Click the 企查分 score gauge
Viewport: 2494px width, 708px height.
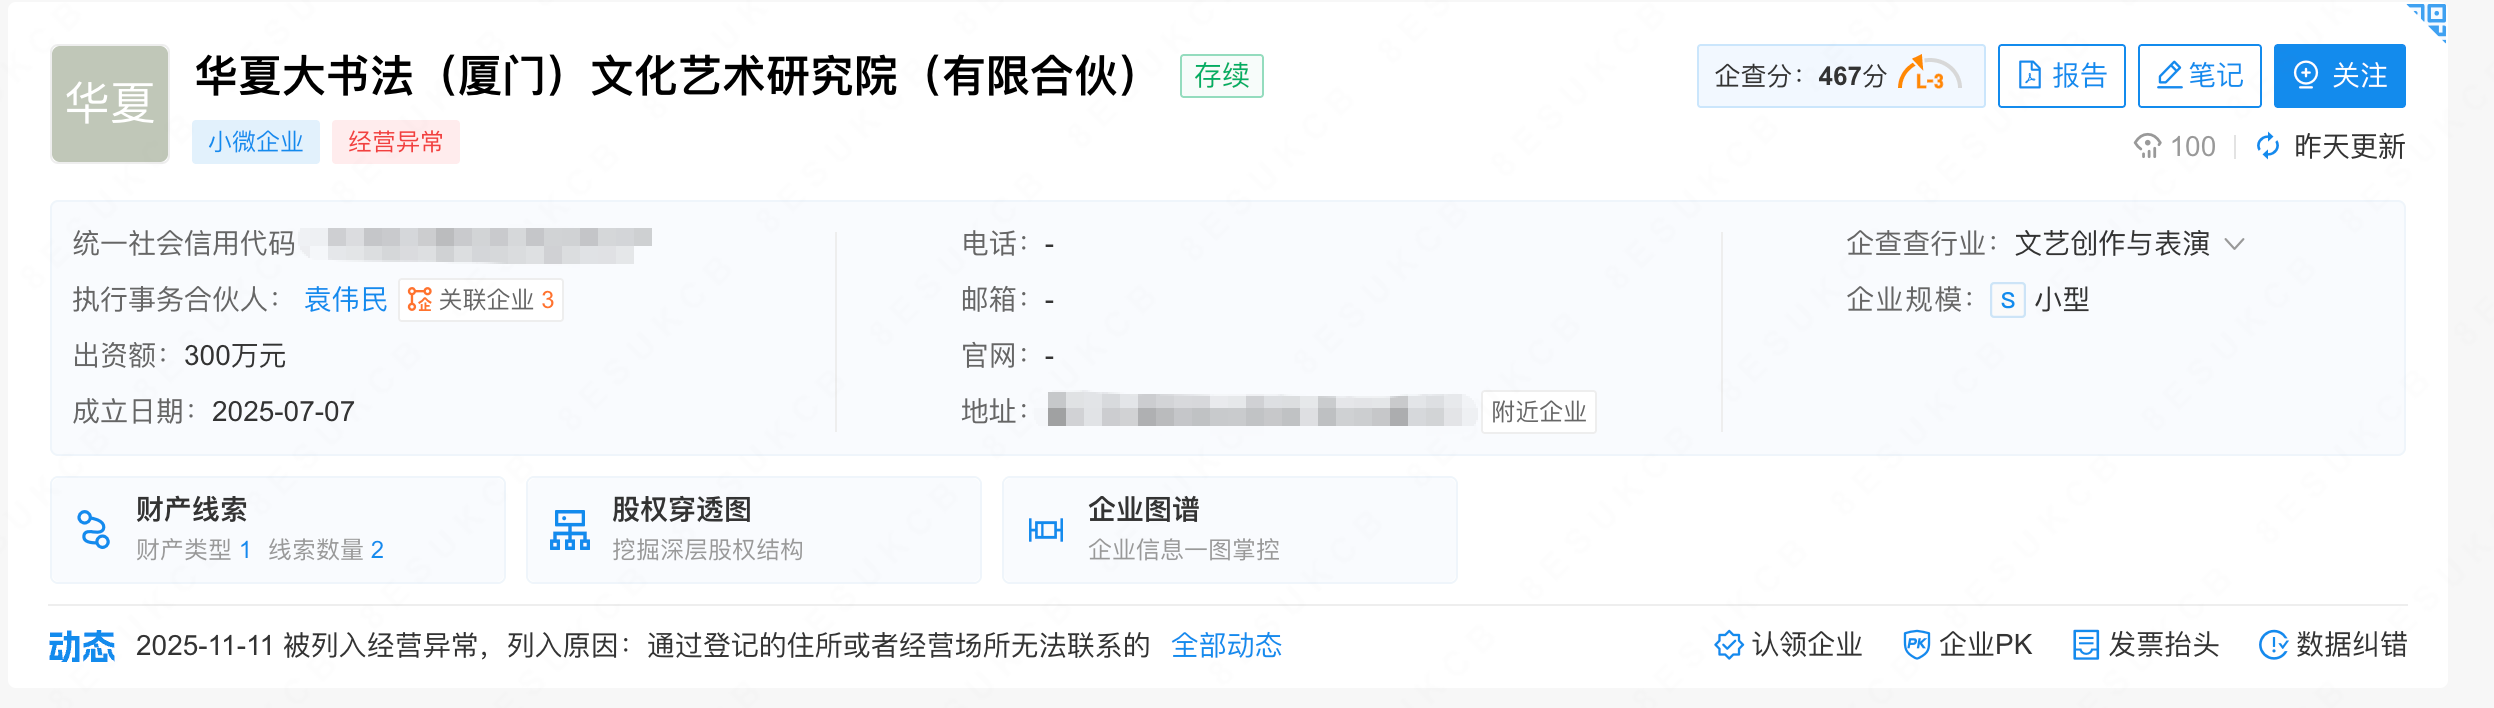click(x=1930, y=76)
